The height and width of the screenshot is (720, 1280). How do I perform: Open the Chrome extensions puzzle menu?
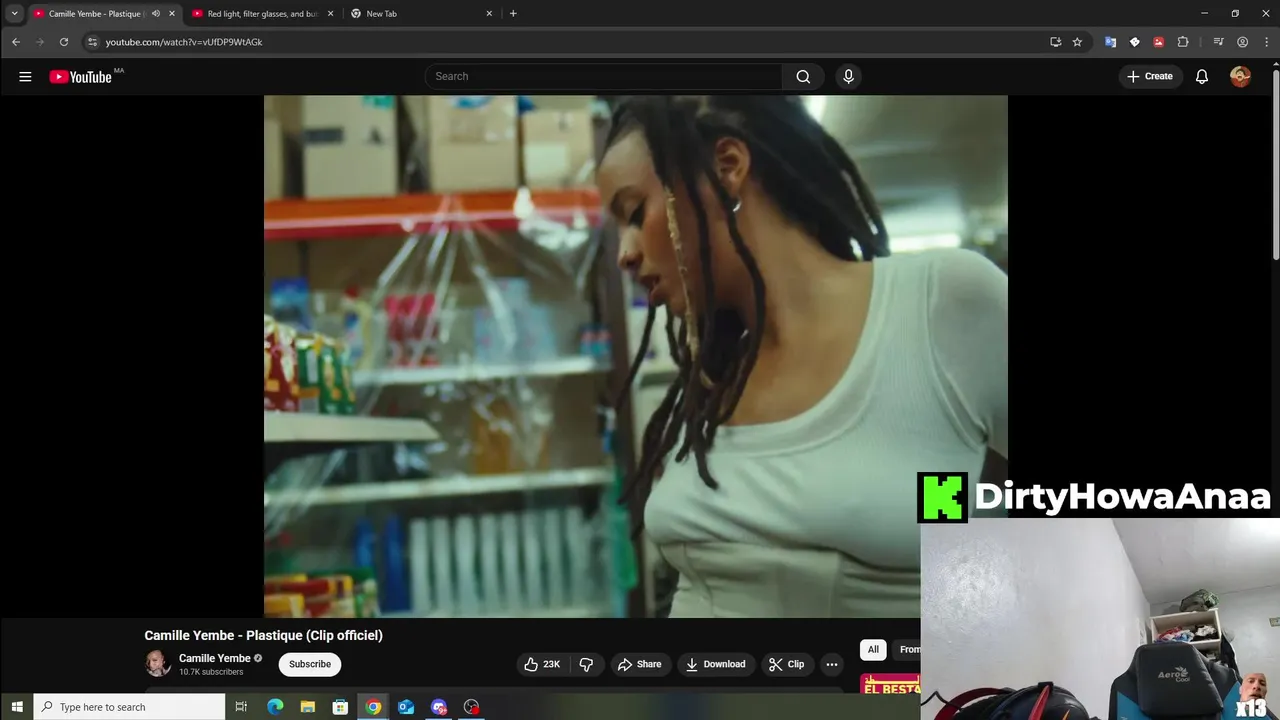pyautogui.click(x=1183, y=42)
